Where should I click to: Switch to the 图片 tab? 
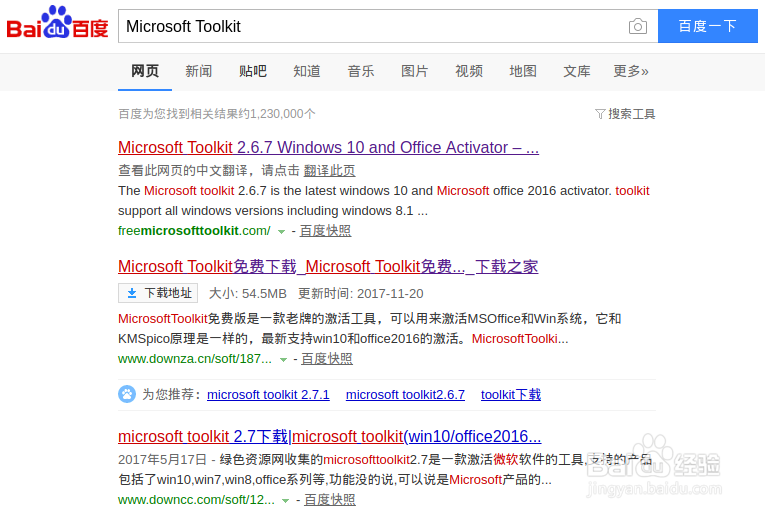415,71
